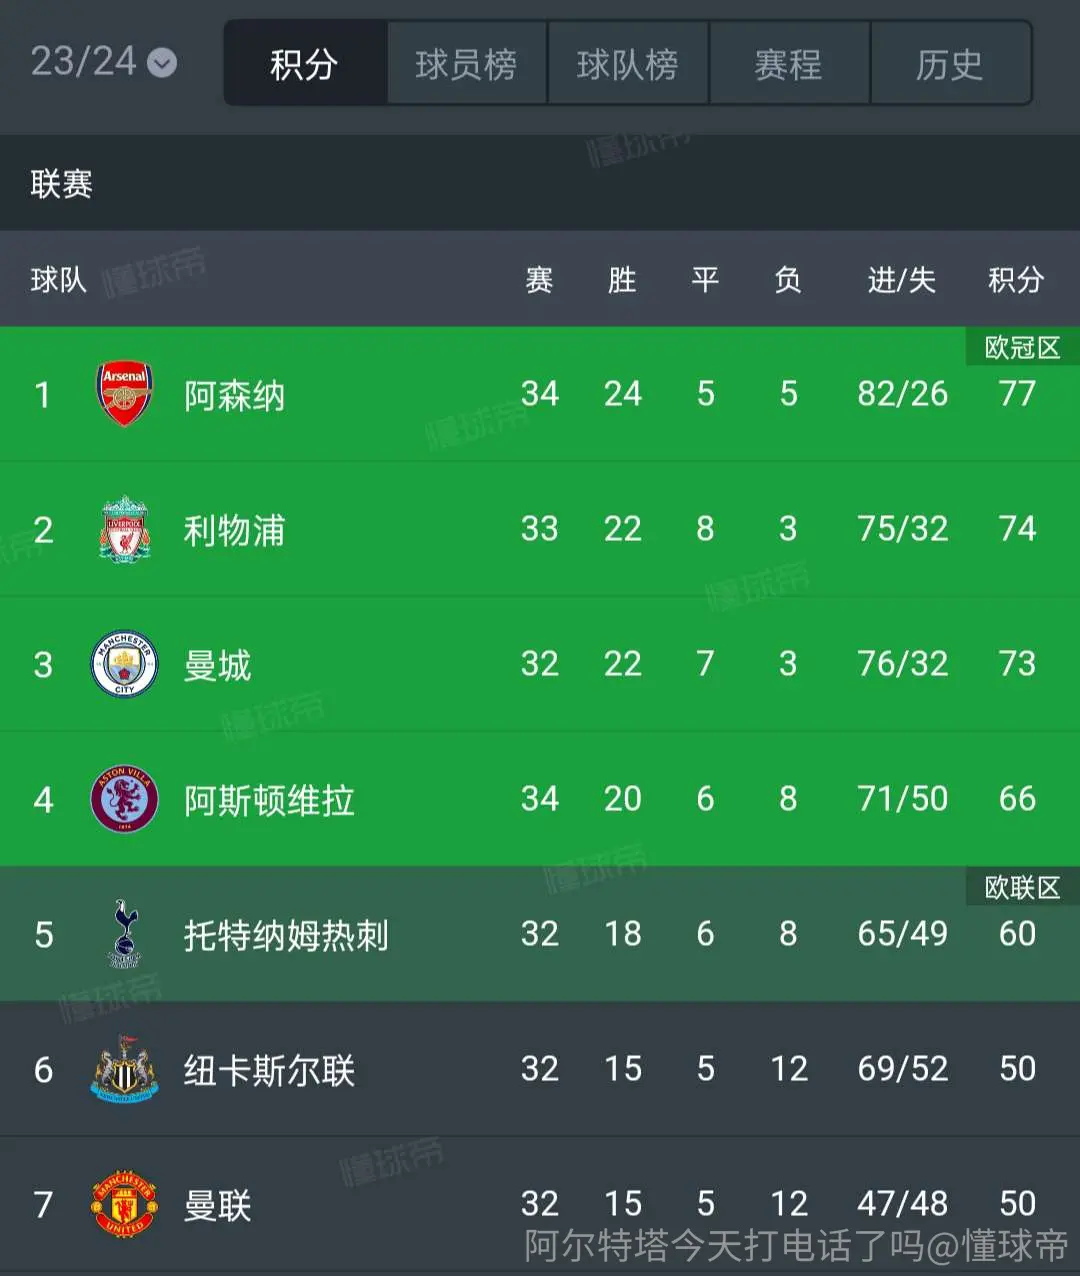Screen dimensions: 1080x1276
Task: Open team page for 利物浦
Action: [x=235, y=530]
